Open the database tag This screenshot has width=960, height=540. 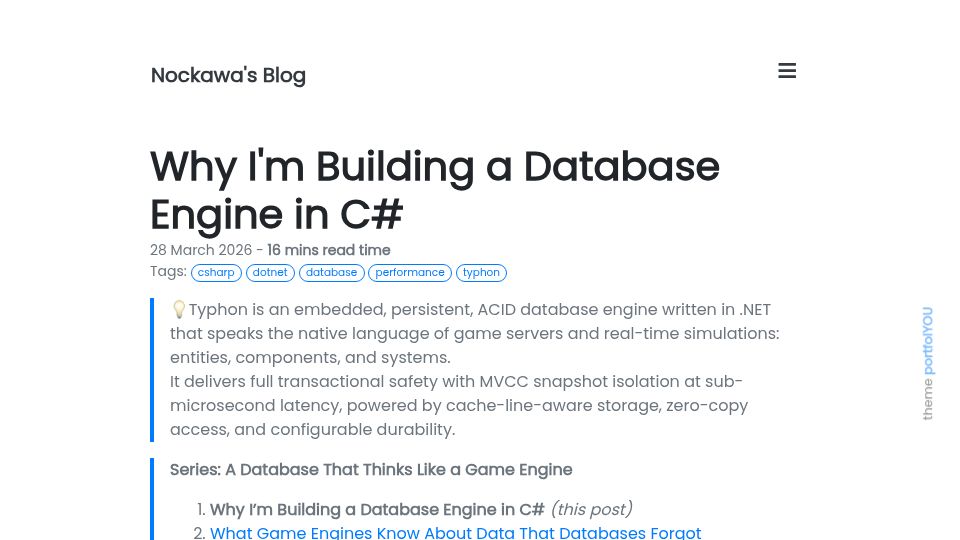331,272
